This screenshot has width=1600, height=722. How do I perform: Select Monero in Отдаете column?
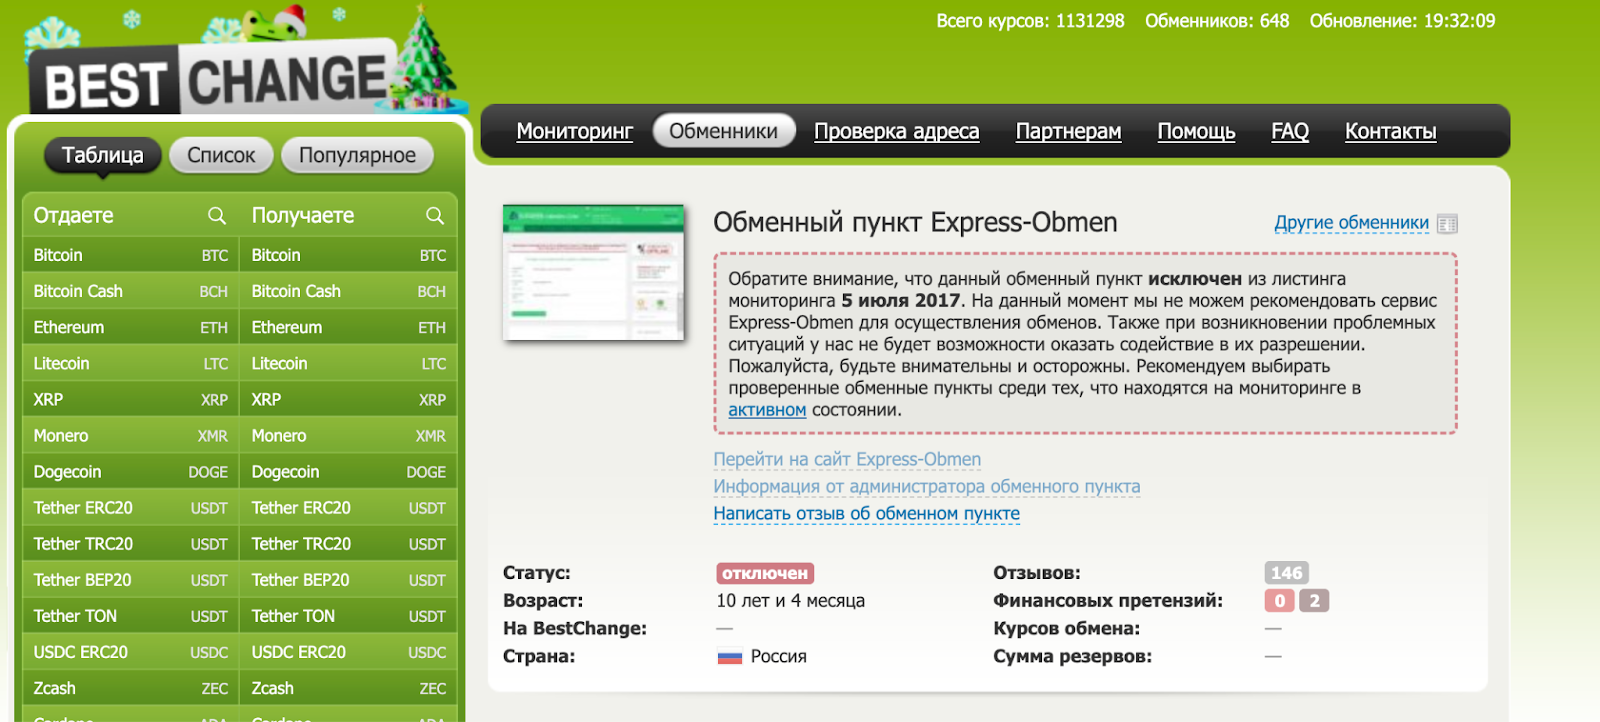pyautogui.click(x=130, y=435)
